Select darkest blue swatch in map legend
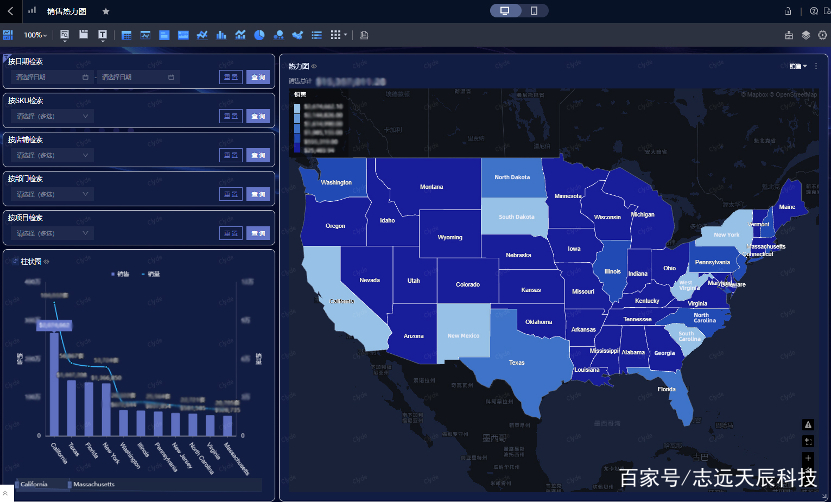The width and height of the screenshot is (832, 502). [297, 149]
